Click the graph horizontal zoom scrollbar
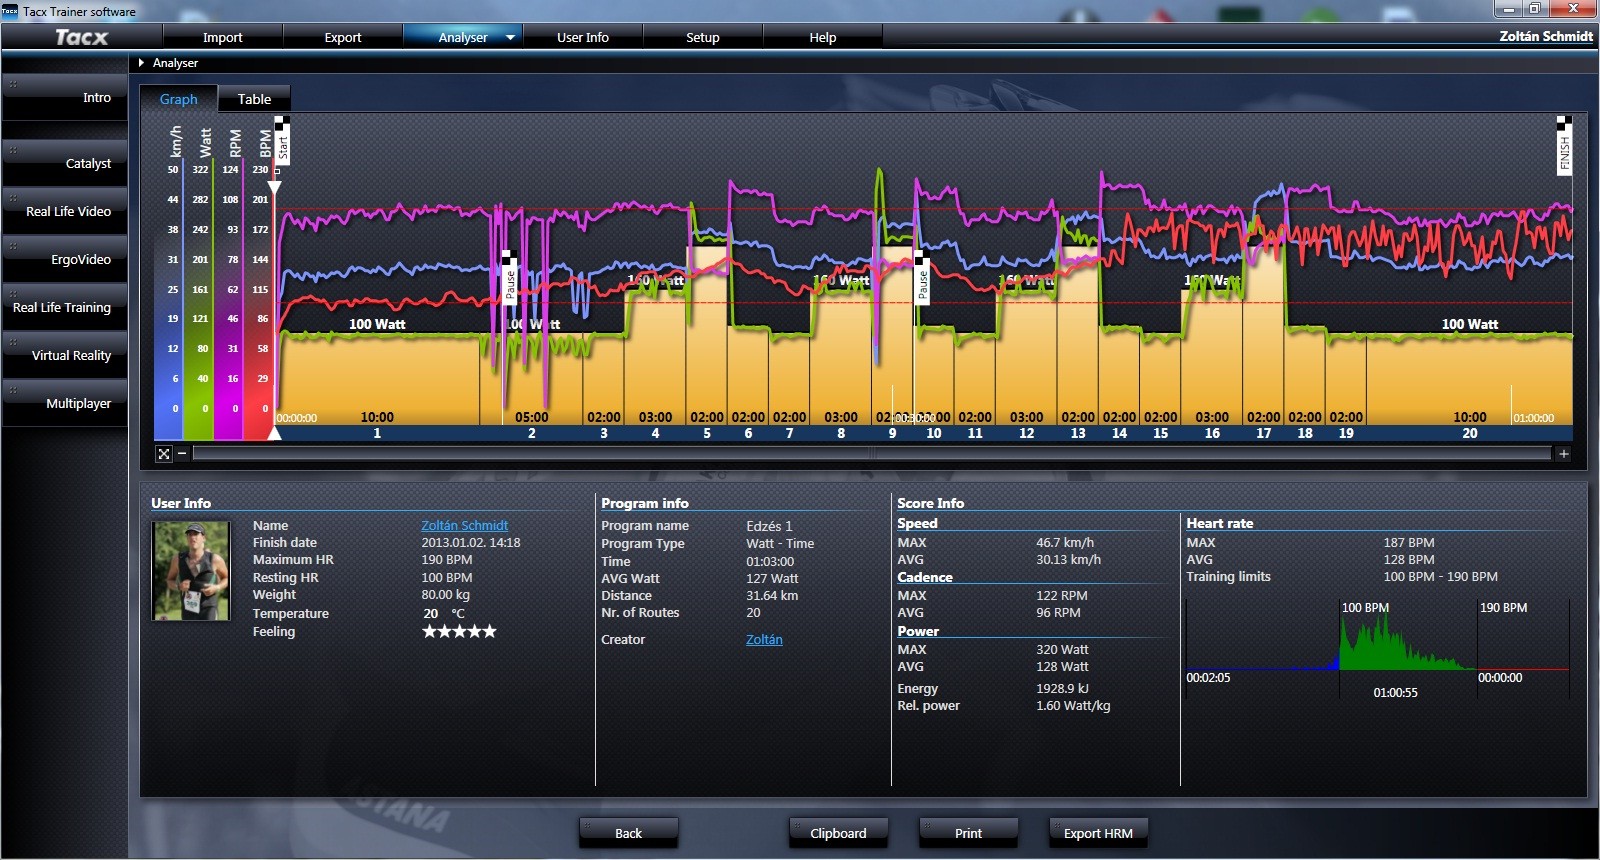The width and height of the screenshot is (1600, 860). pyautogui.click(x=870, y=454)
